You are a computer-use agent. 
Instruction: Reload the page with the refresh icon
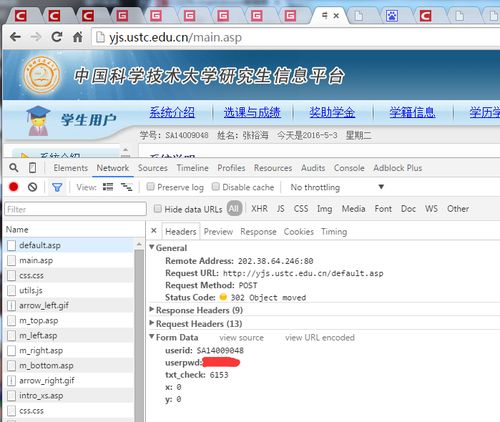point(57,37)
